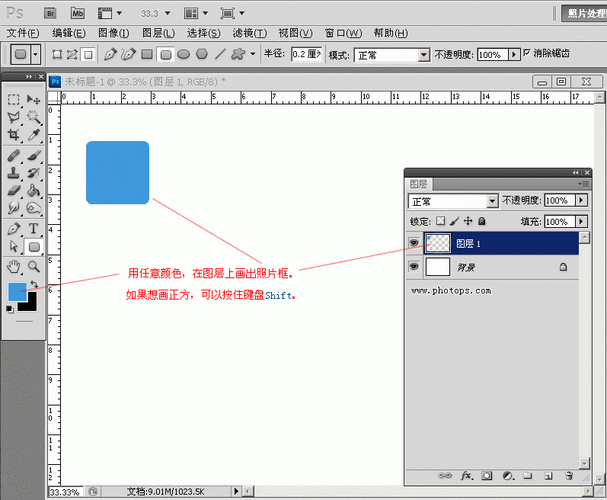Image resolution: width=607 pixels, height=500 pixels.
Task: Choose the Eraser tool
Action: [x=14, y=190]
